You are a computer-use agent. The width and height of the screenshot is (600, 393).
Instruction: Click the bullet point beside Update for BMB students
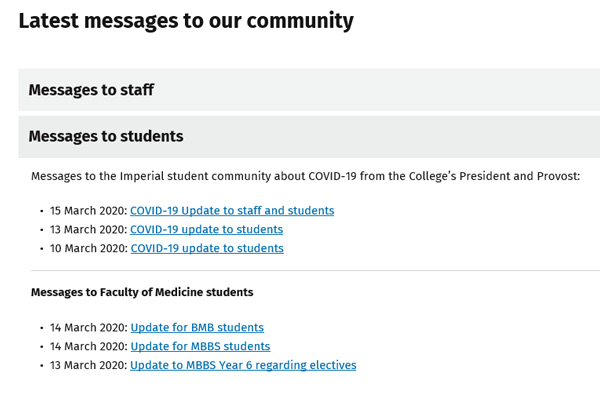[41, 328]
